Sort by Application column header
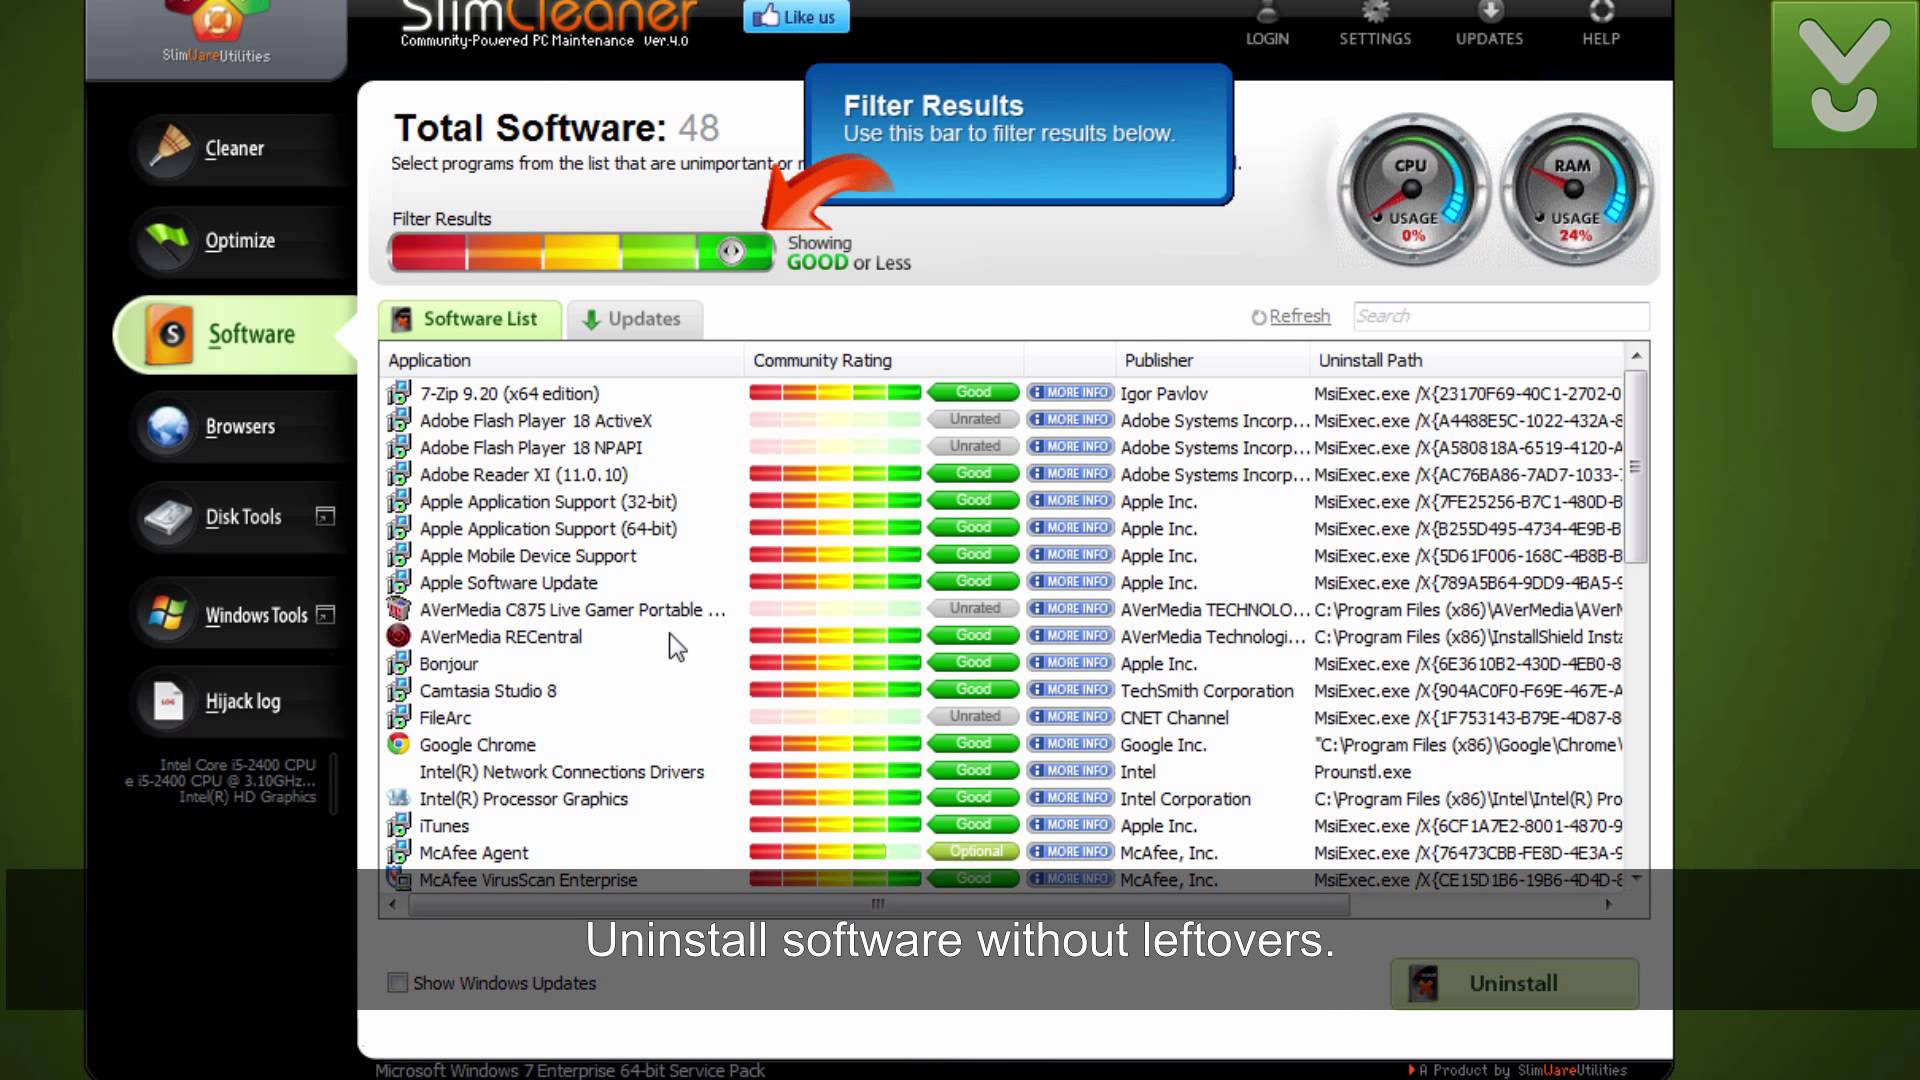Screen dimensions: 1920x1080 (562, 360)
